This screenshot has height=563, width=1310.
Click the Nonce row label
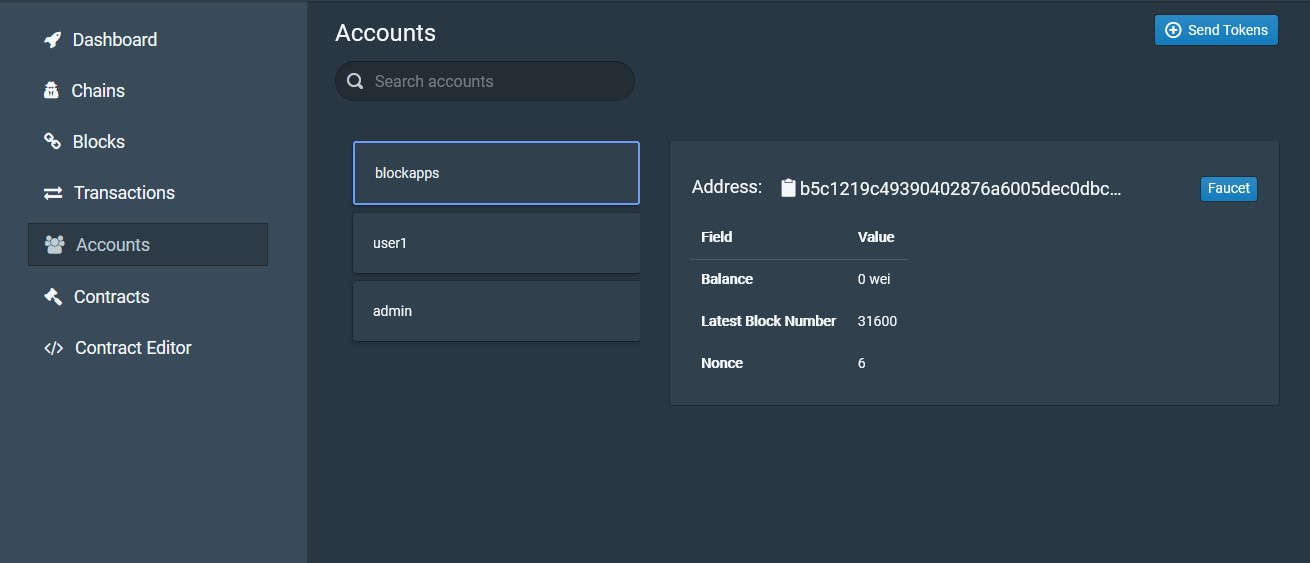pos(722,363)
